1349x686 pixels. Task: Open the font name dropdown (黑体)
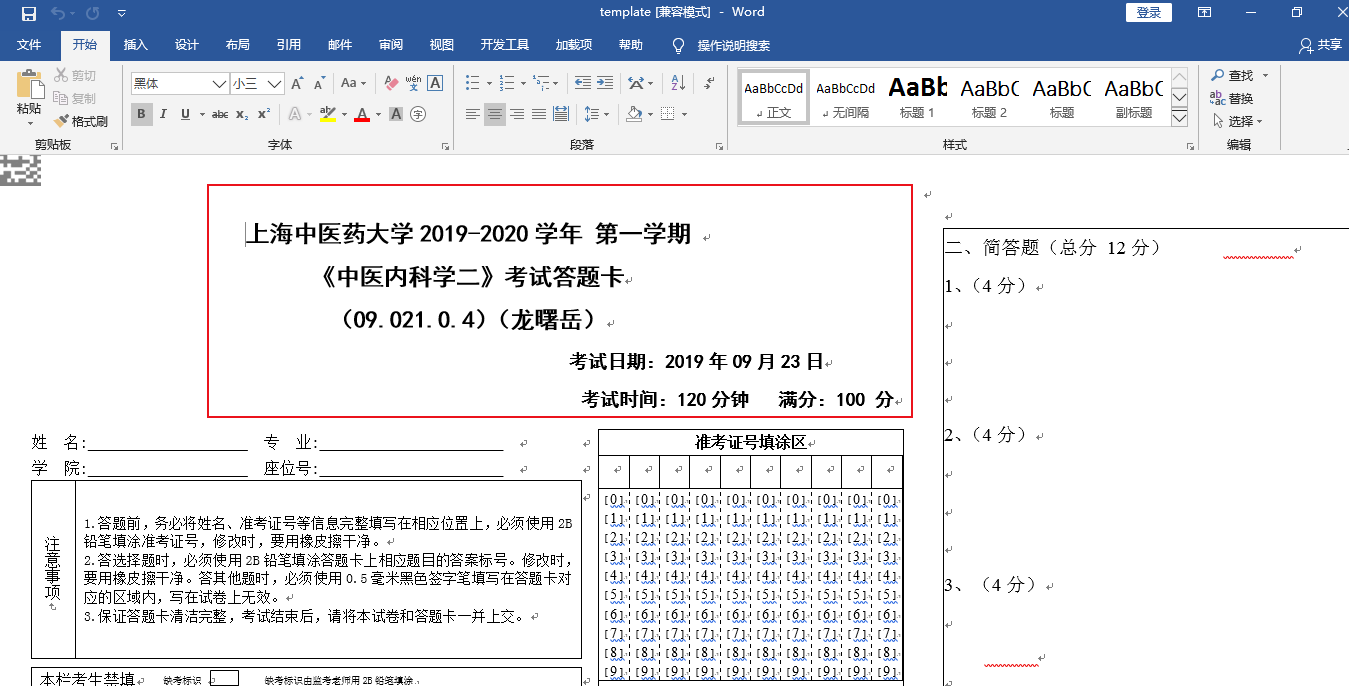pos(219,84)
